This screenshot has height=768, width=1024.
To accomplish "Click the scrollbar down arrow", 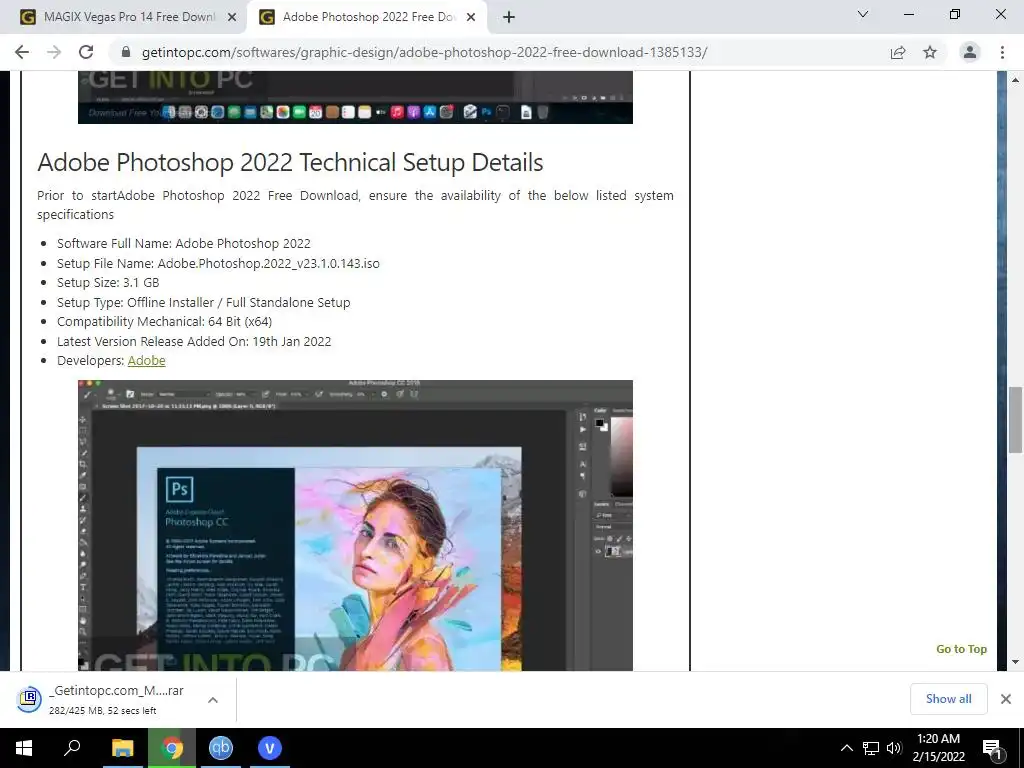I will [x=1015, y=662].
